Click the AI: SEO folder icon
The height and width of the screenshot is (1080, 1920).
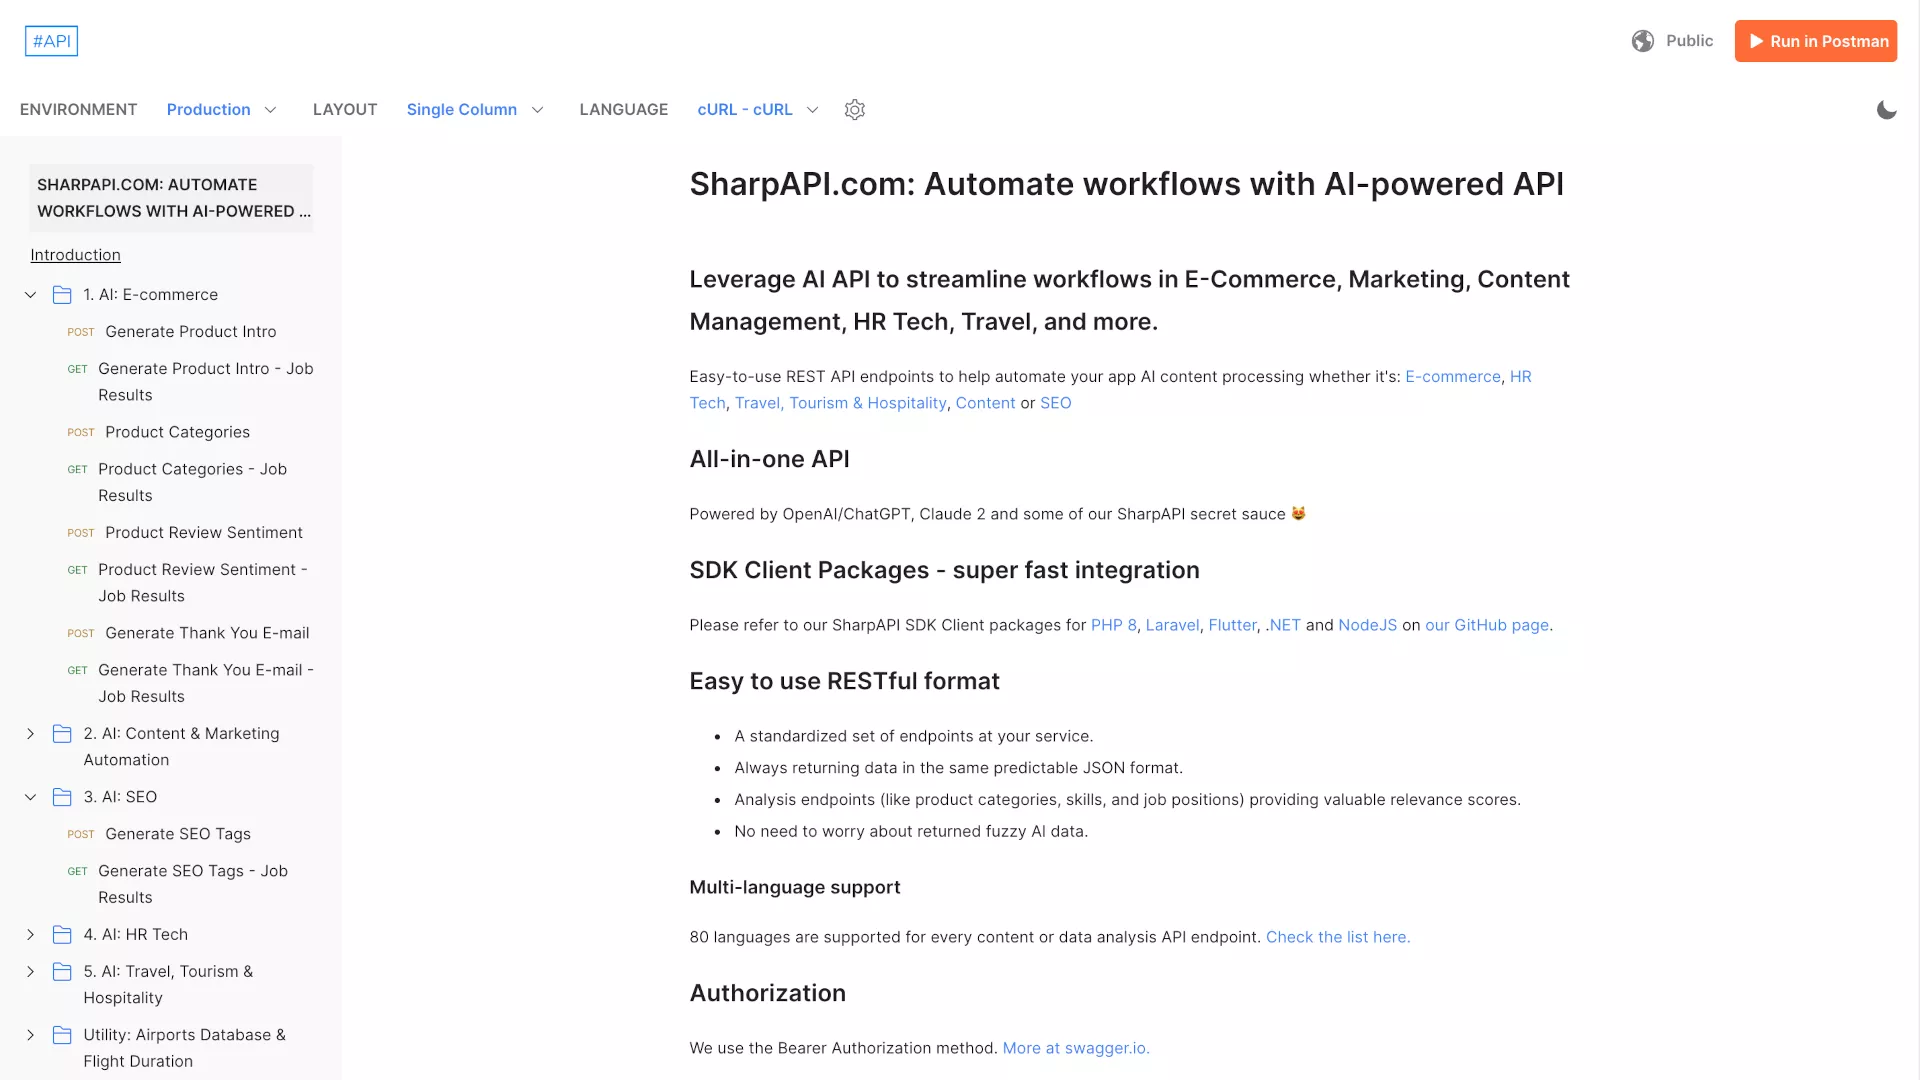click(62, 797)
